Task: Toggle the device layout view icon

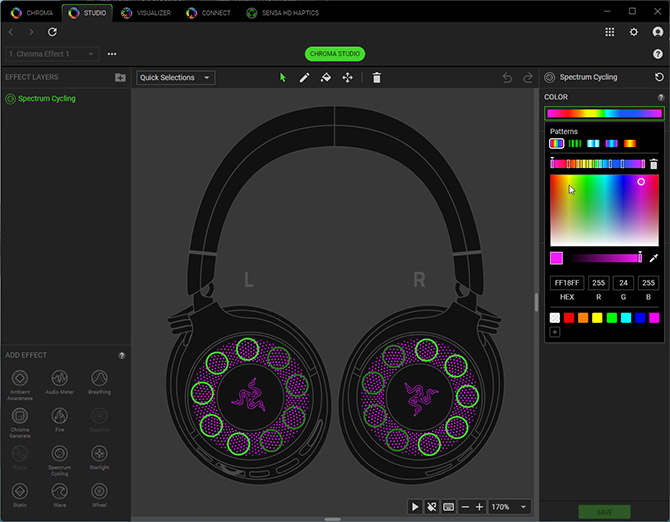Action: [448, 507]
